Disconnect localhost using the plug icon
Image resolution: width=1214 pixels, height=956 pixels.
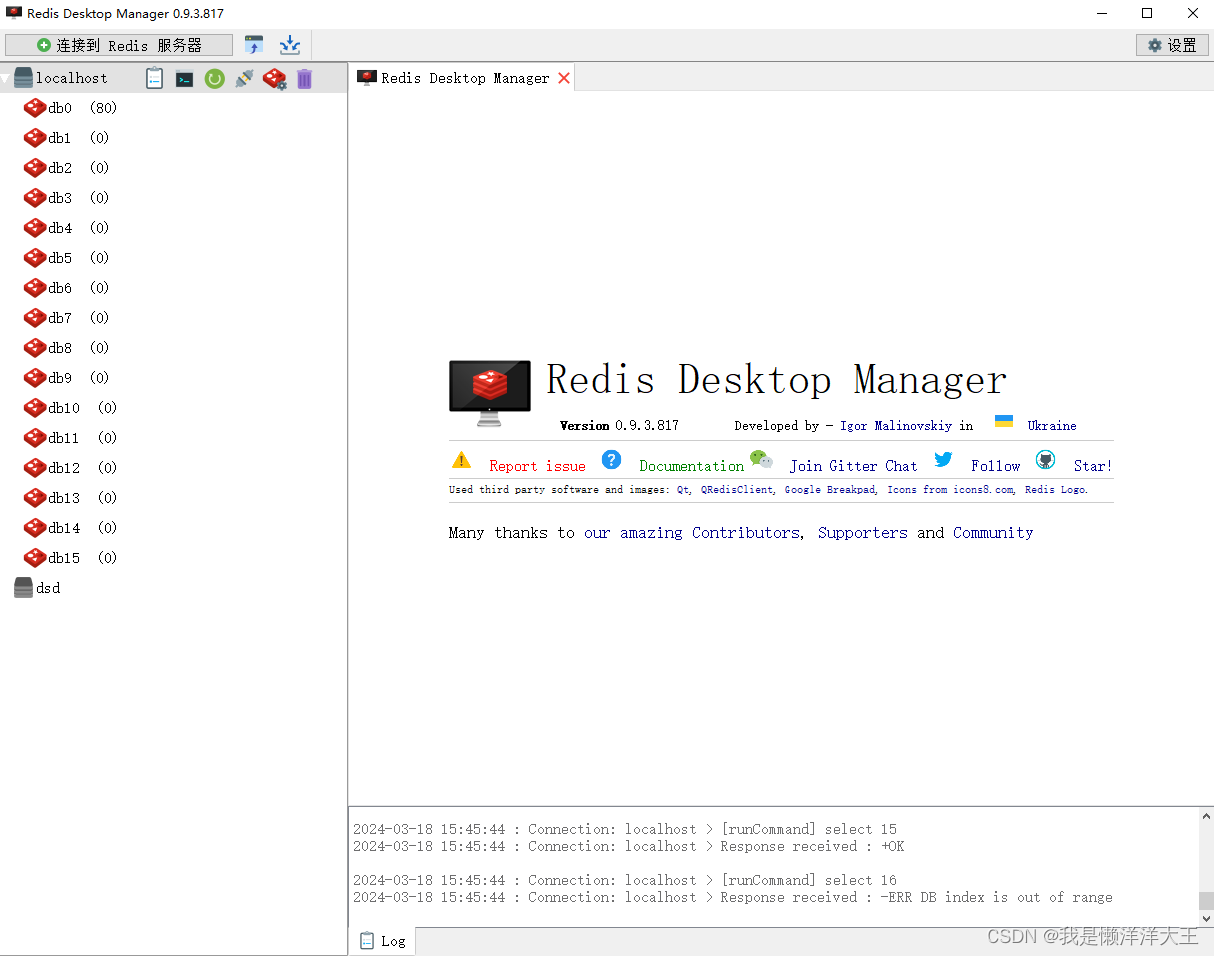[244, 78]
